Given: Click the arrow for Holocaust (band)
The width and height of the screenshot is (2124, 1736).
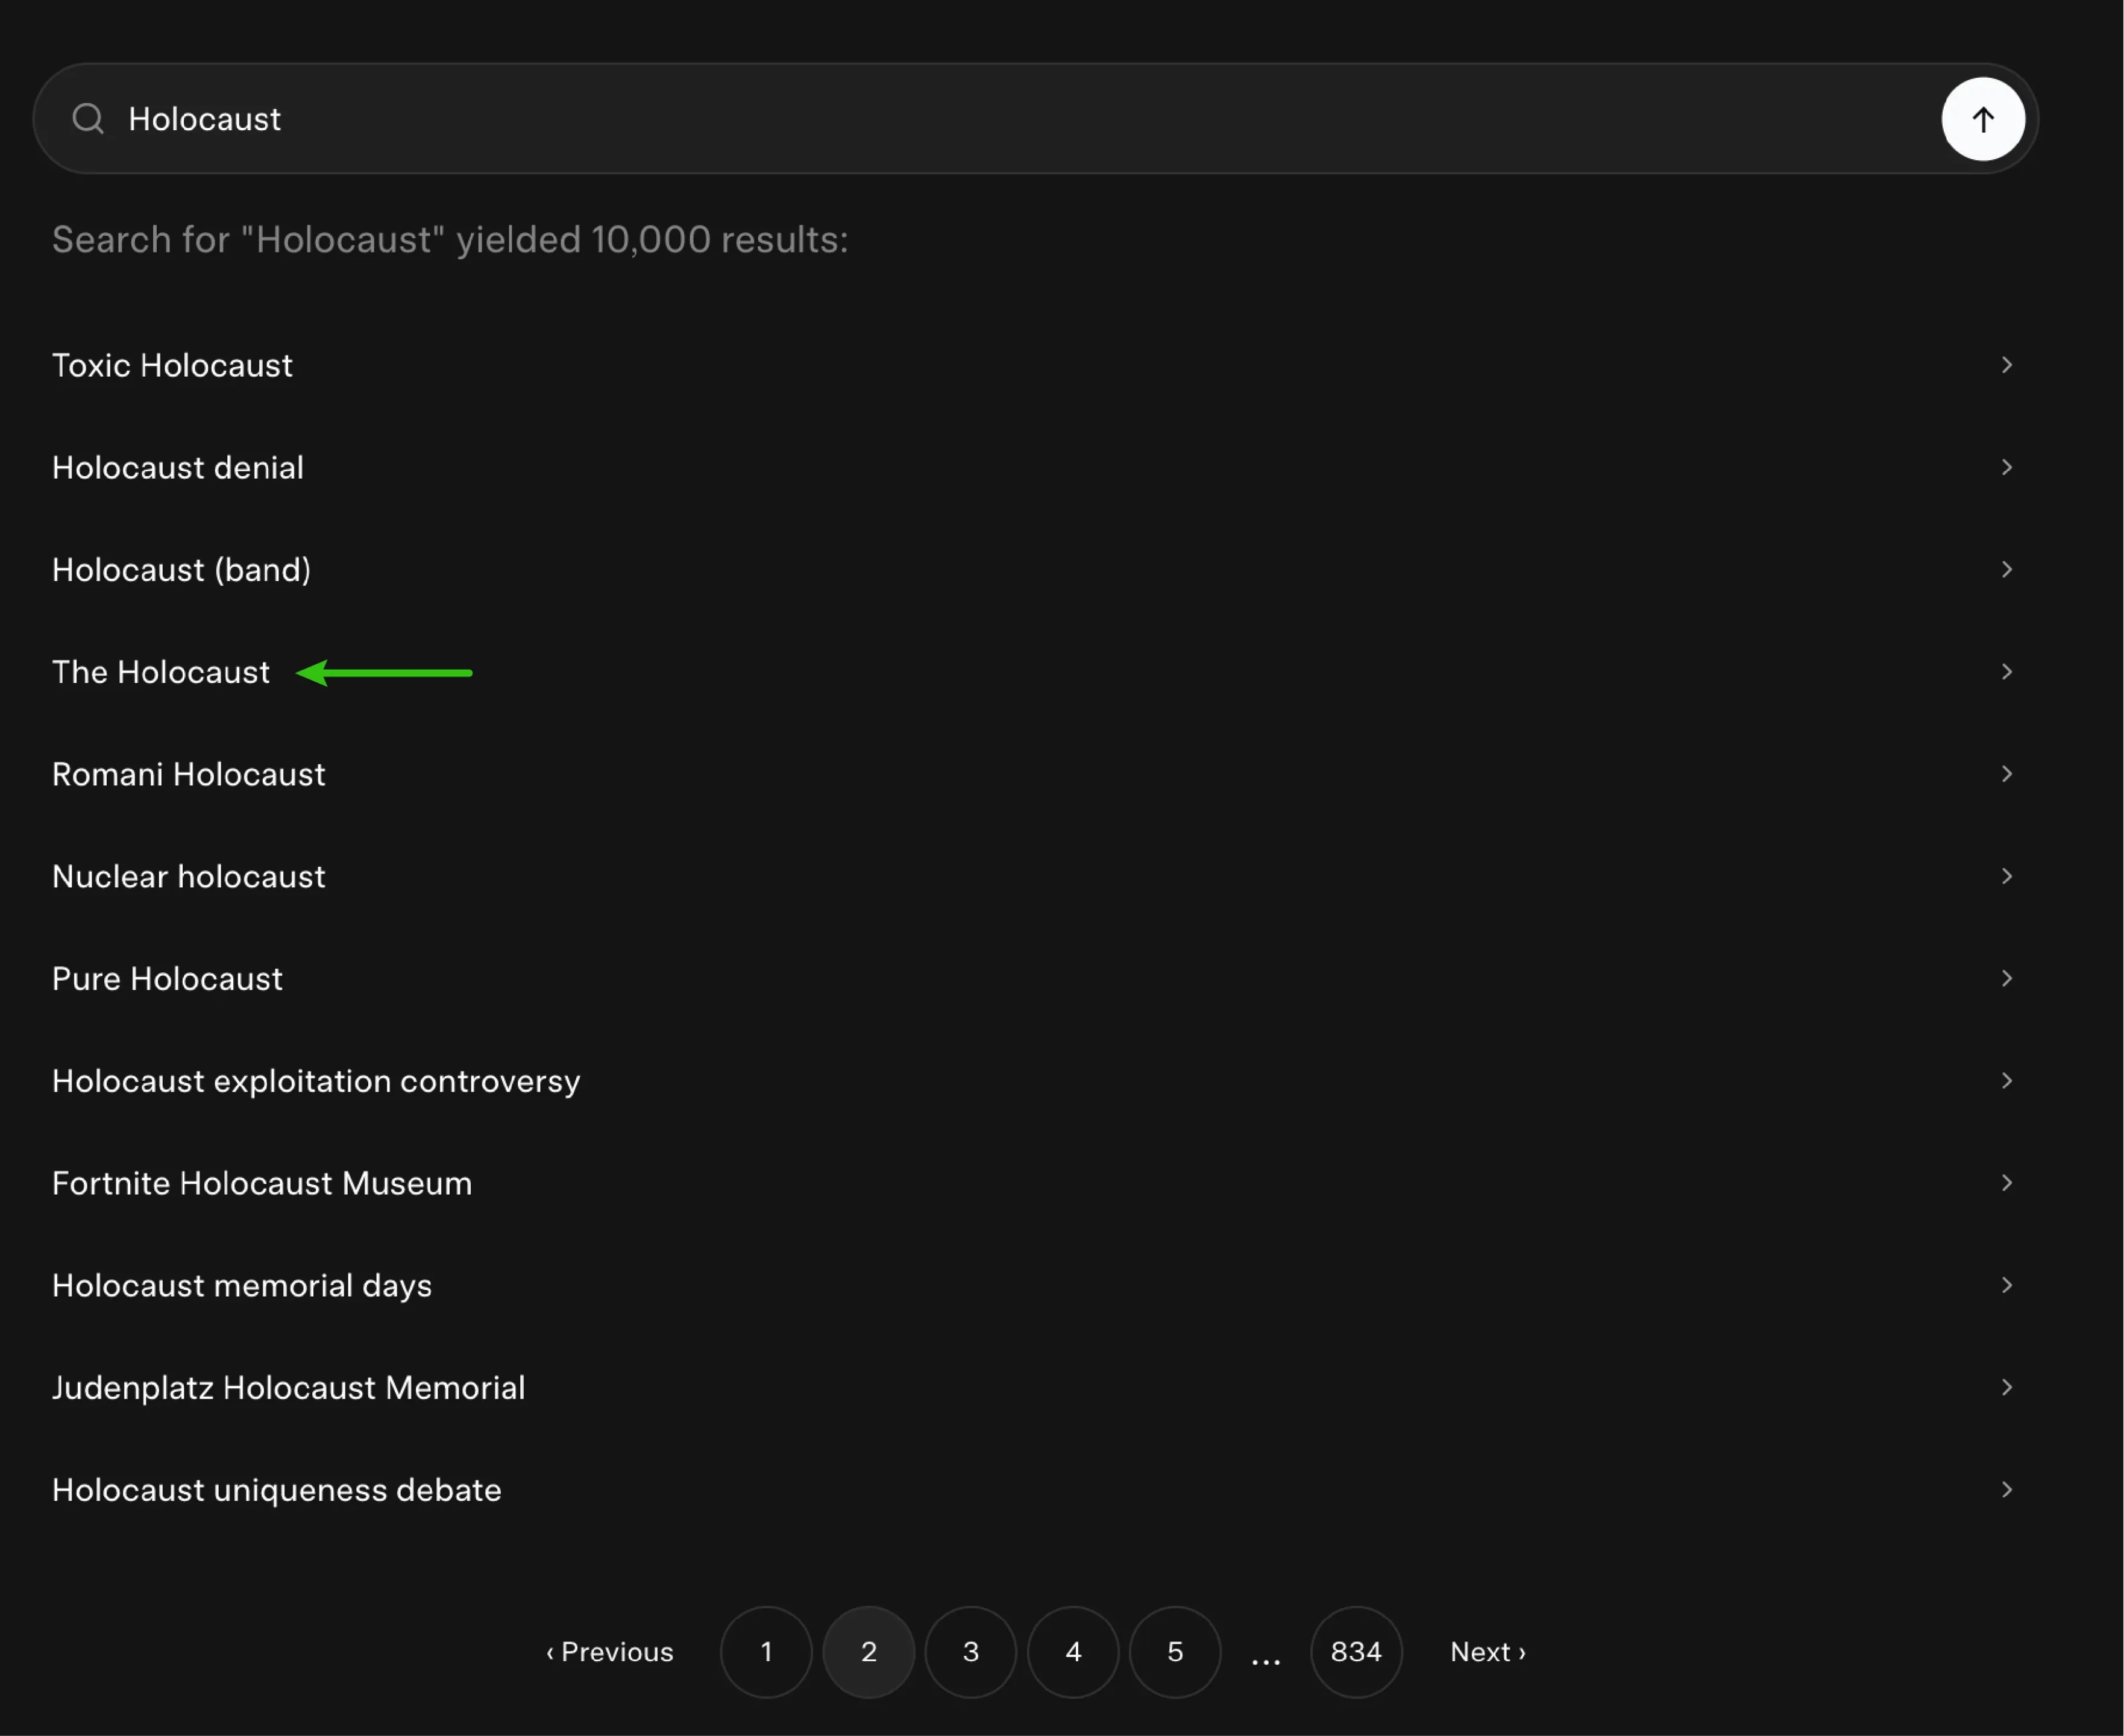Looking at the screenshot, I should (2006, 569).
